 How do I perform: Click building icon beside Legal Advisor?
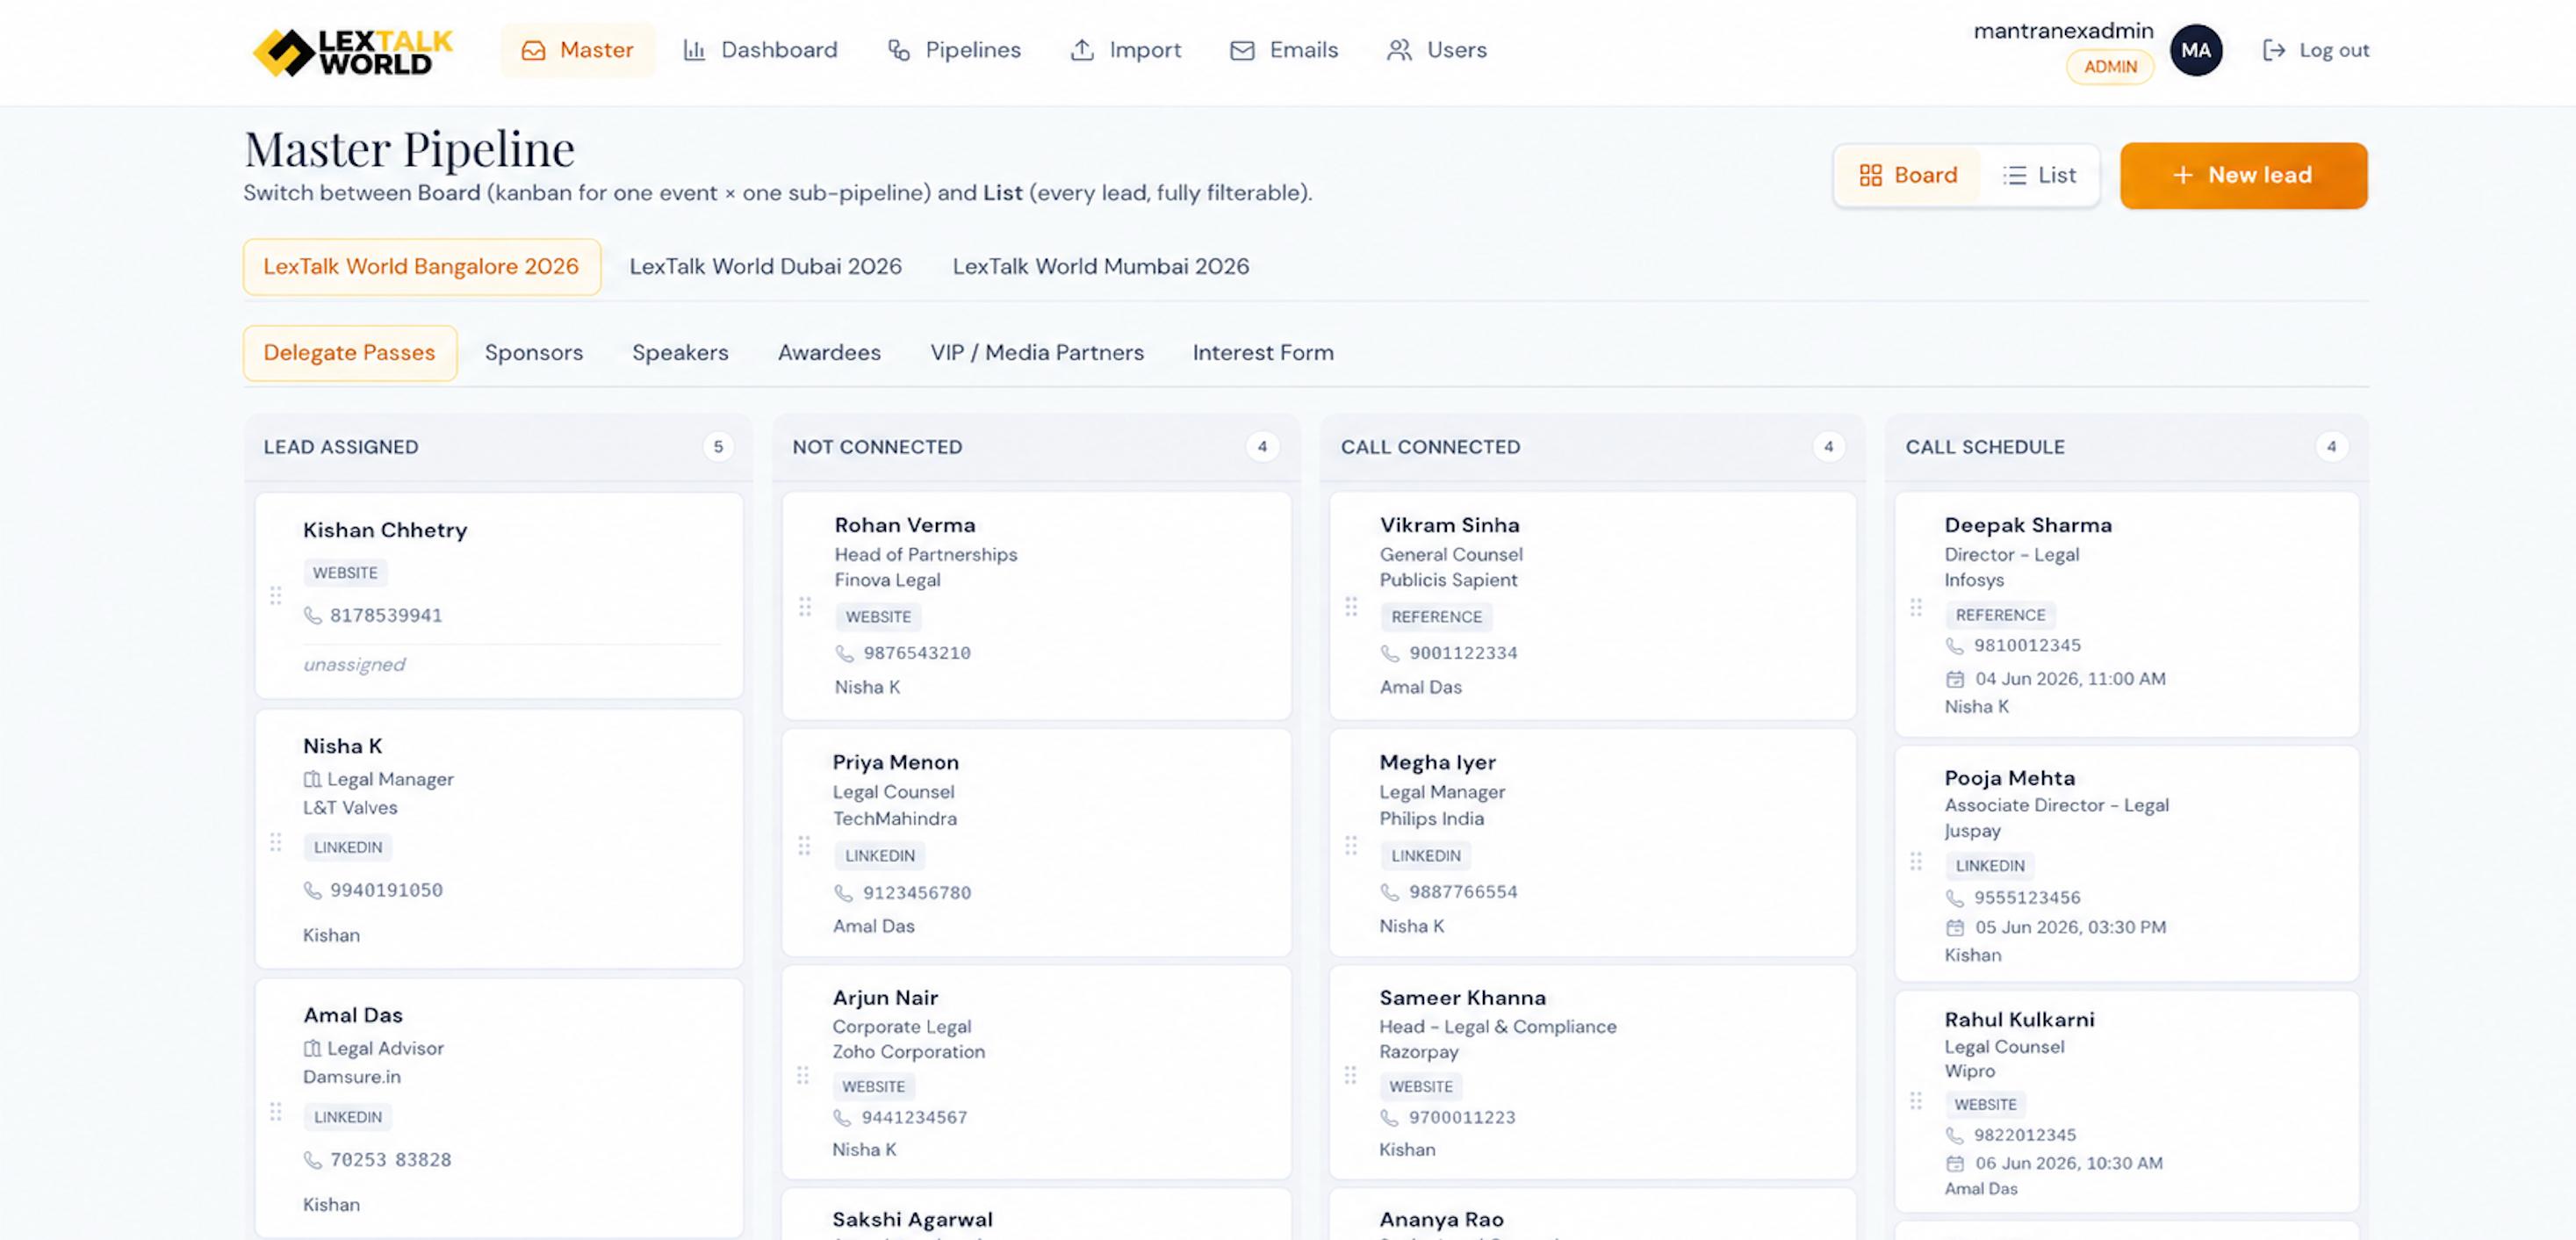[x=312, y=1048]
